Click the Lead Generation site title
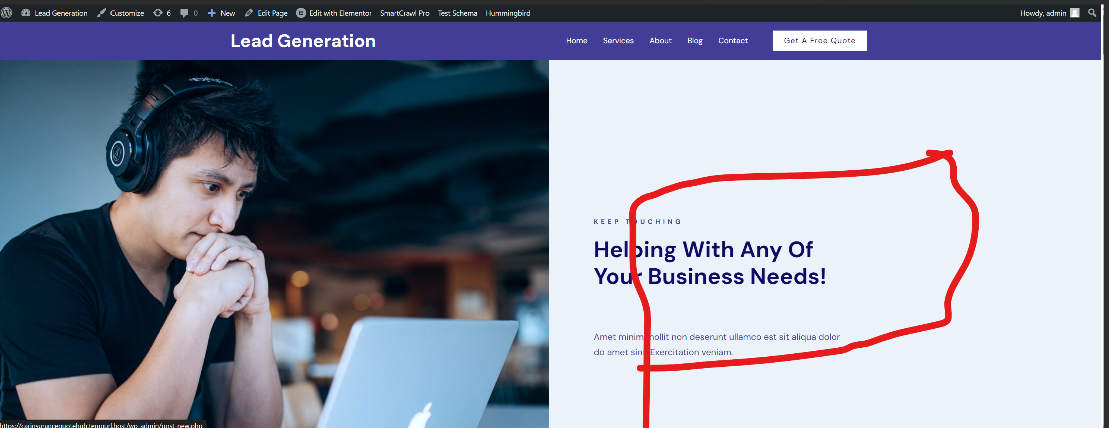 tap(303, 41)
